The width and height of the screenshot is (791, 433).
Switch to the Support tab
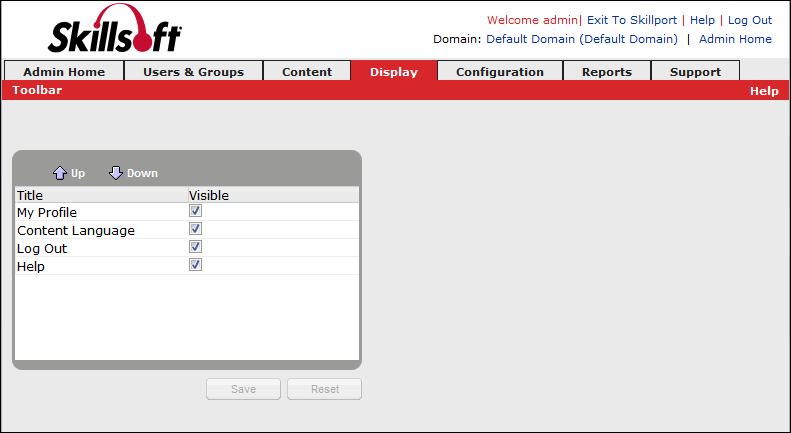(x=695, y=72)
